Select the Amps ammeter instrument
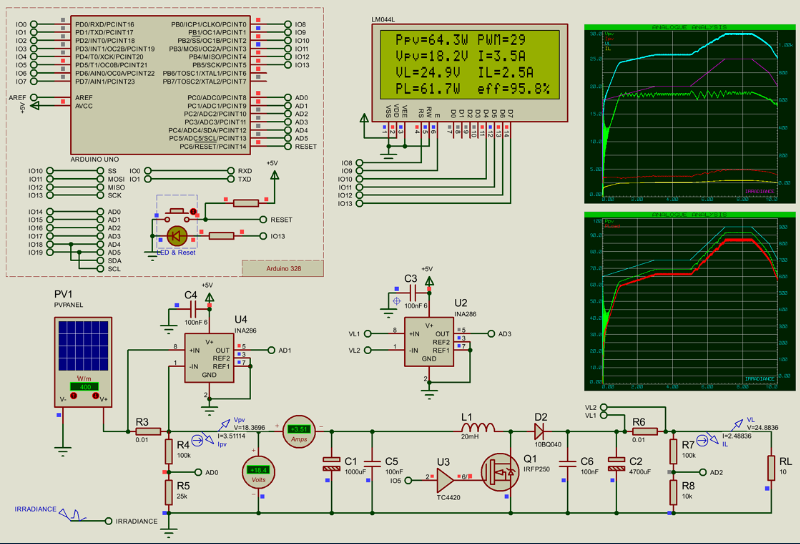Screen dimensions: 800x544 pos(299,432)
